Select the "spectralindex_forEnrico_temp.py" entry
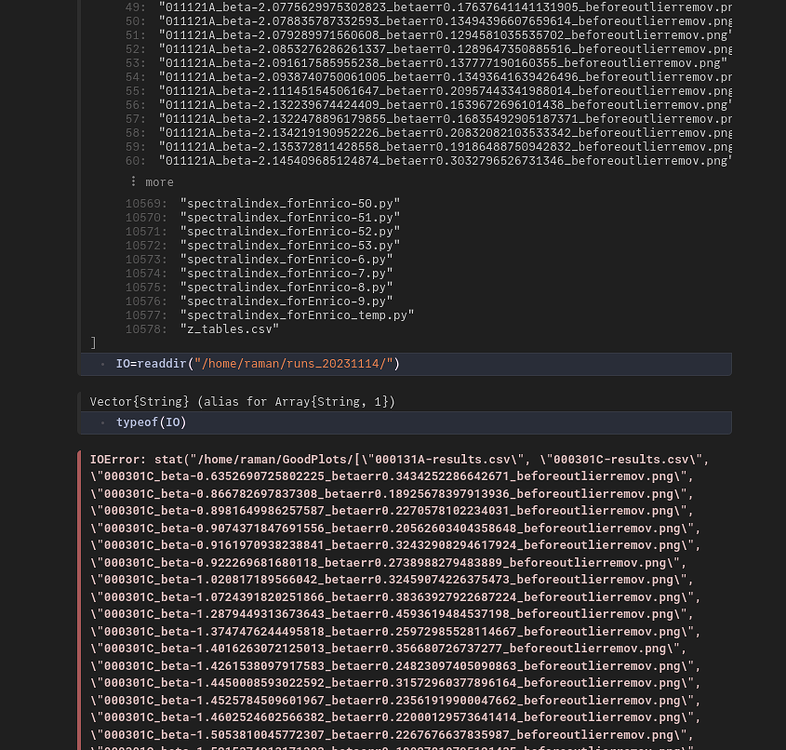The image size is (786, 750). [297, 315]
